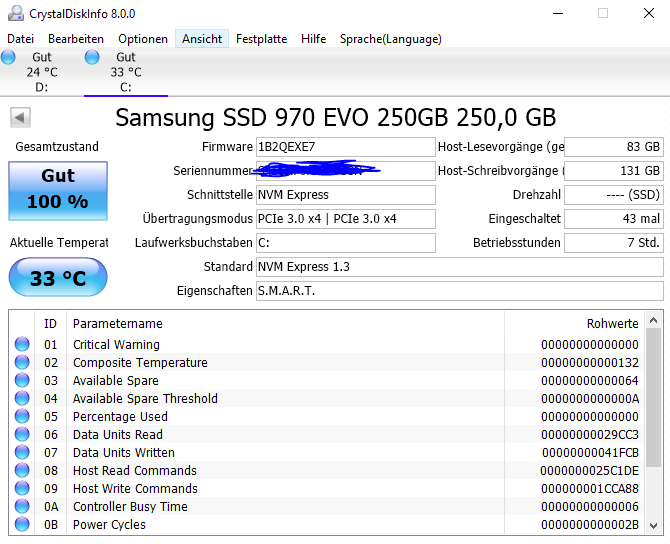The width and height of the screenshot is (670, 544).
Task: Click raw value 00000000041FCB
Action: [590, 452]
